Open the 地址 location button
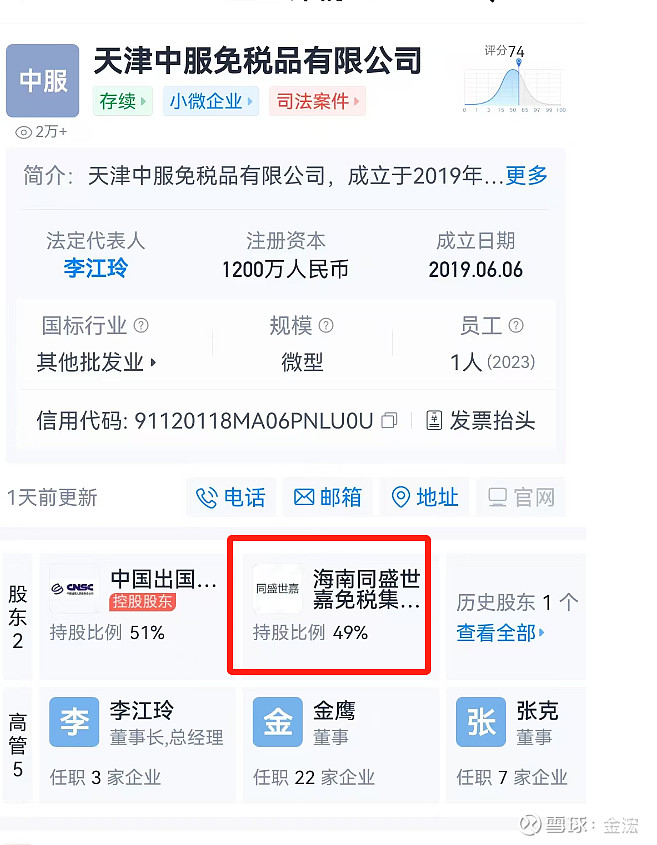The image size is (657, 845). pyautogui.click(x=424, y=497)
